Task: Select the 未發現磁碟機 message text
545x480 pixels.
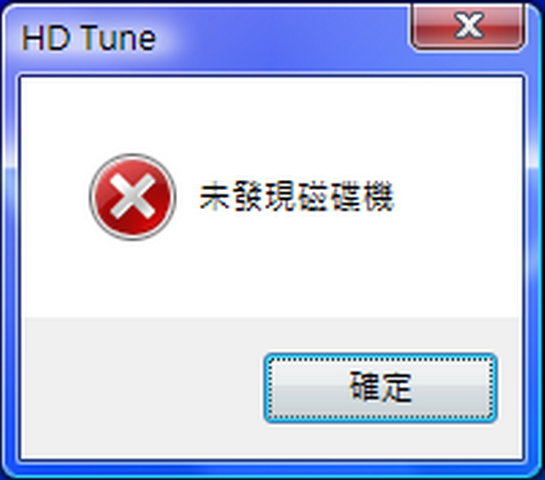Action: coord(297,197)
